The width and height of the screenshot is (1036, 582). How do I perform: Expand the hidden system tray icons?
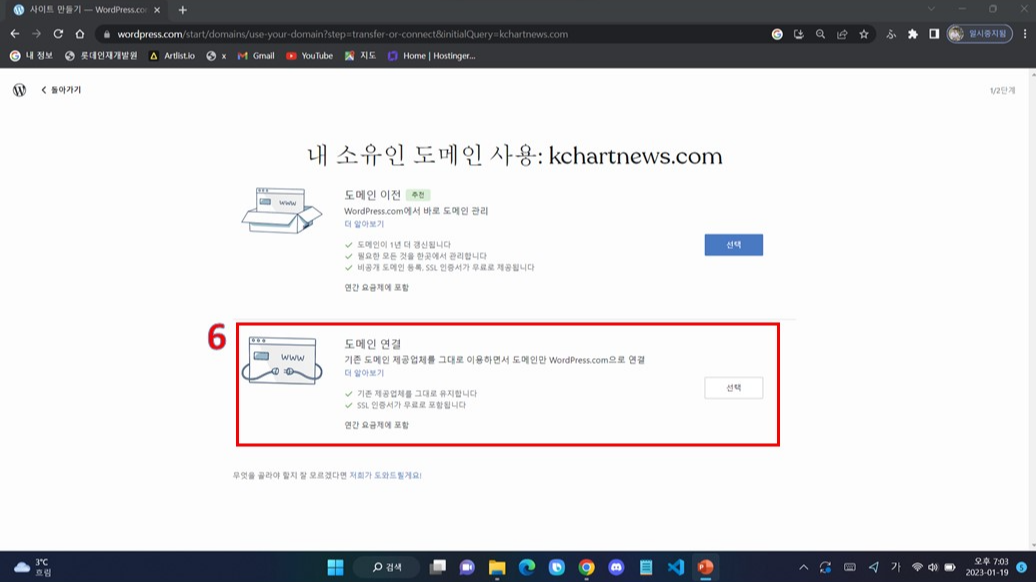click(x=803, y=567)
